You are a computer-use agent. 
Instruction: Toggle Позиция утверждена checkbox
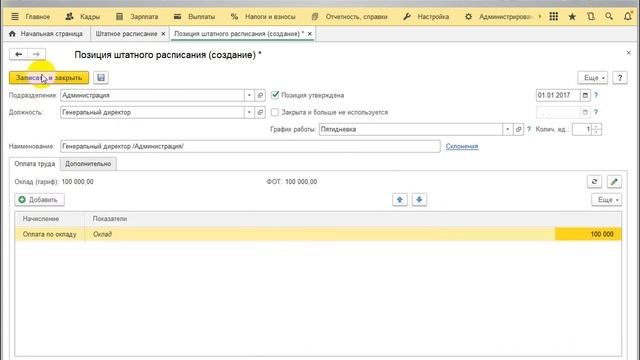pyautogui.click(x=275, y=95)
